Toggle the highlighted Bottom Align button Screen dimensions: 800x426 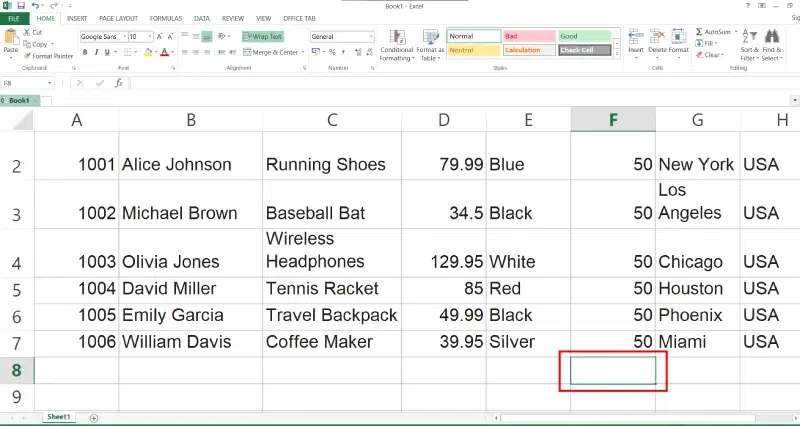pyautogui.click(x=207, y=37)
